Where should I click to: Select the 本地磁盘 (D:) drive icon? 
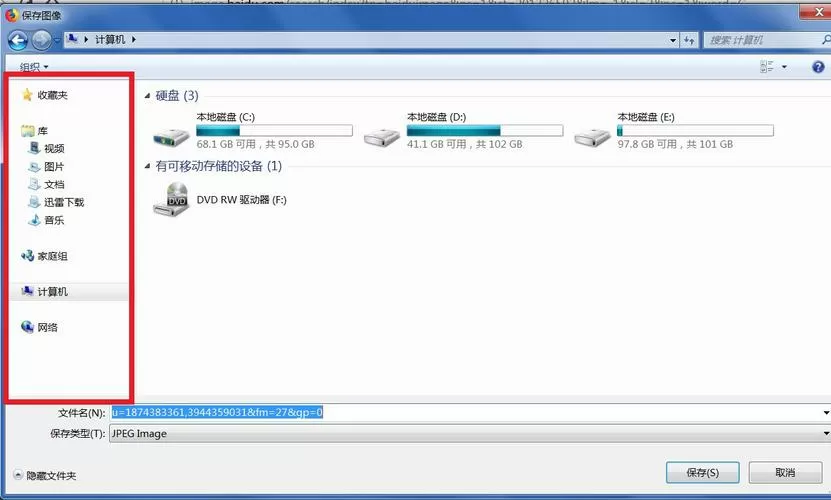click(382, 137)
